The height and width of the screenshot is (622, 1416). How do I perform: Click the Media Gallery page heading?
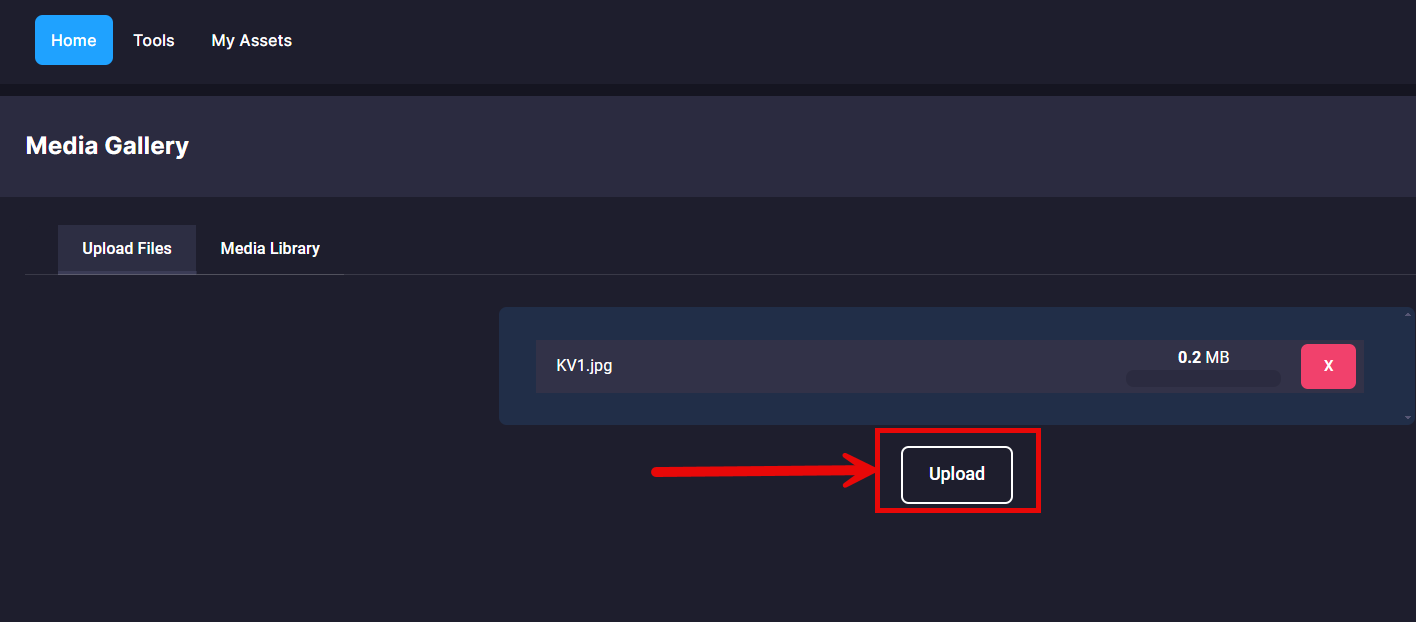(107, 146)
